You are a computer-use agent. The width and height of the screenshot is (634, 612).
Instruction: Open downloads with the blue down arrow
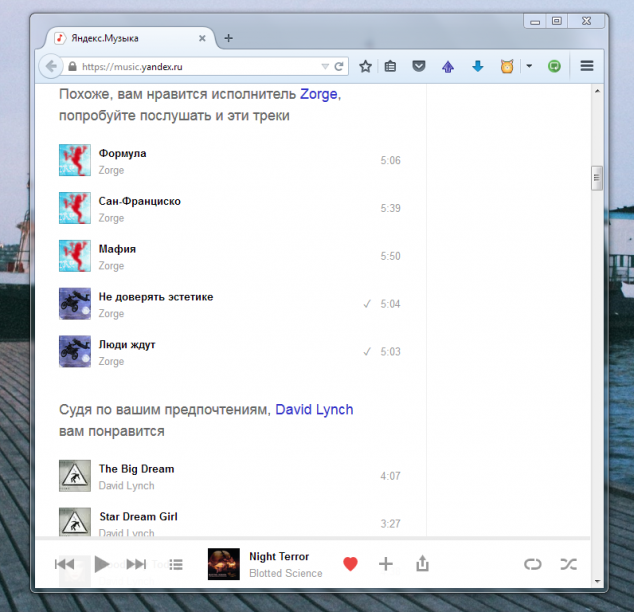pyautogui.click(x=478, y=66)
